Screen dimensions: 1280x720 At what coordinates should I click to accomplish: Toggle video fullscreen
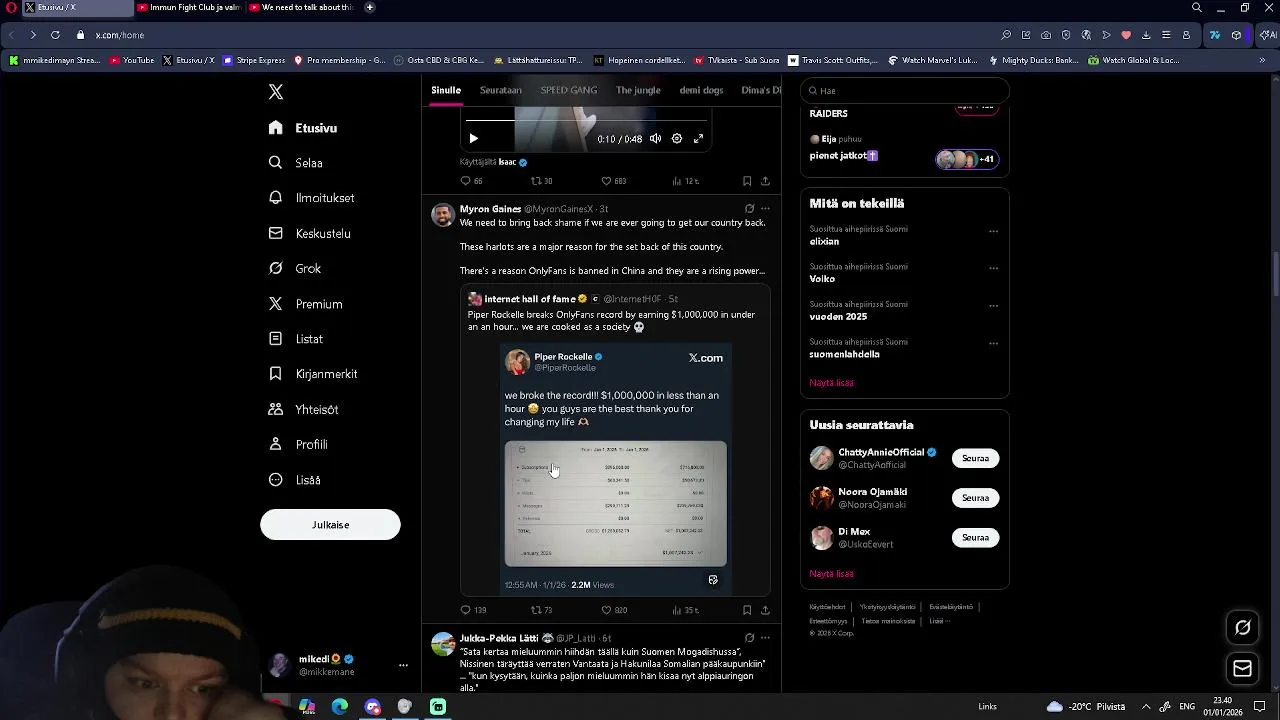[699, 139]
